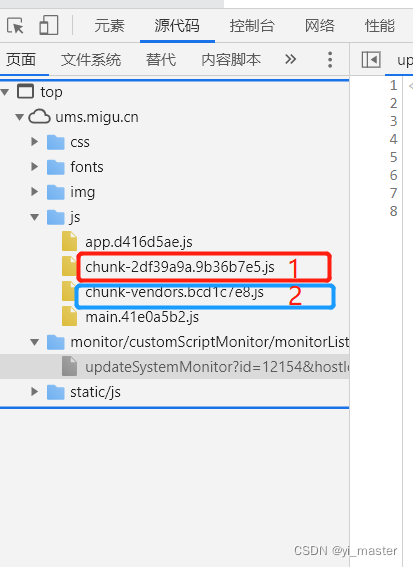This screenshot has width=413, height=567.
Task: Switch to the 网络 tab
Action: click(x=319, y=26)
